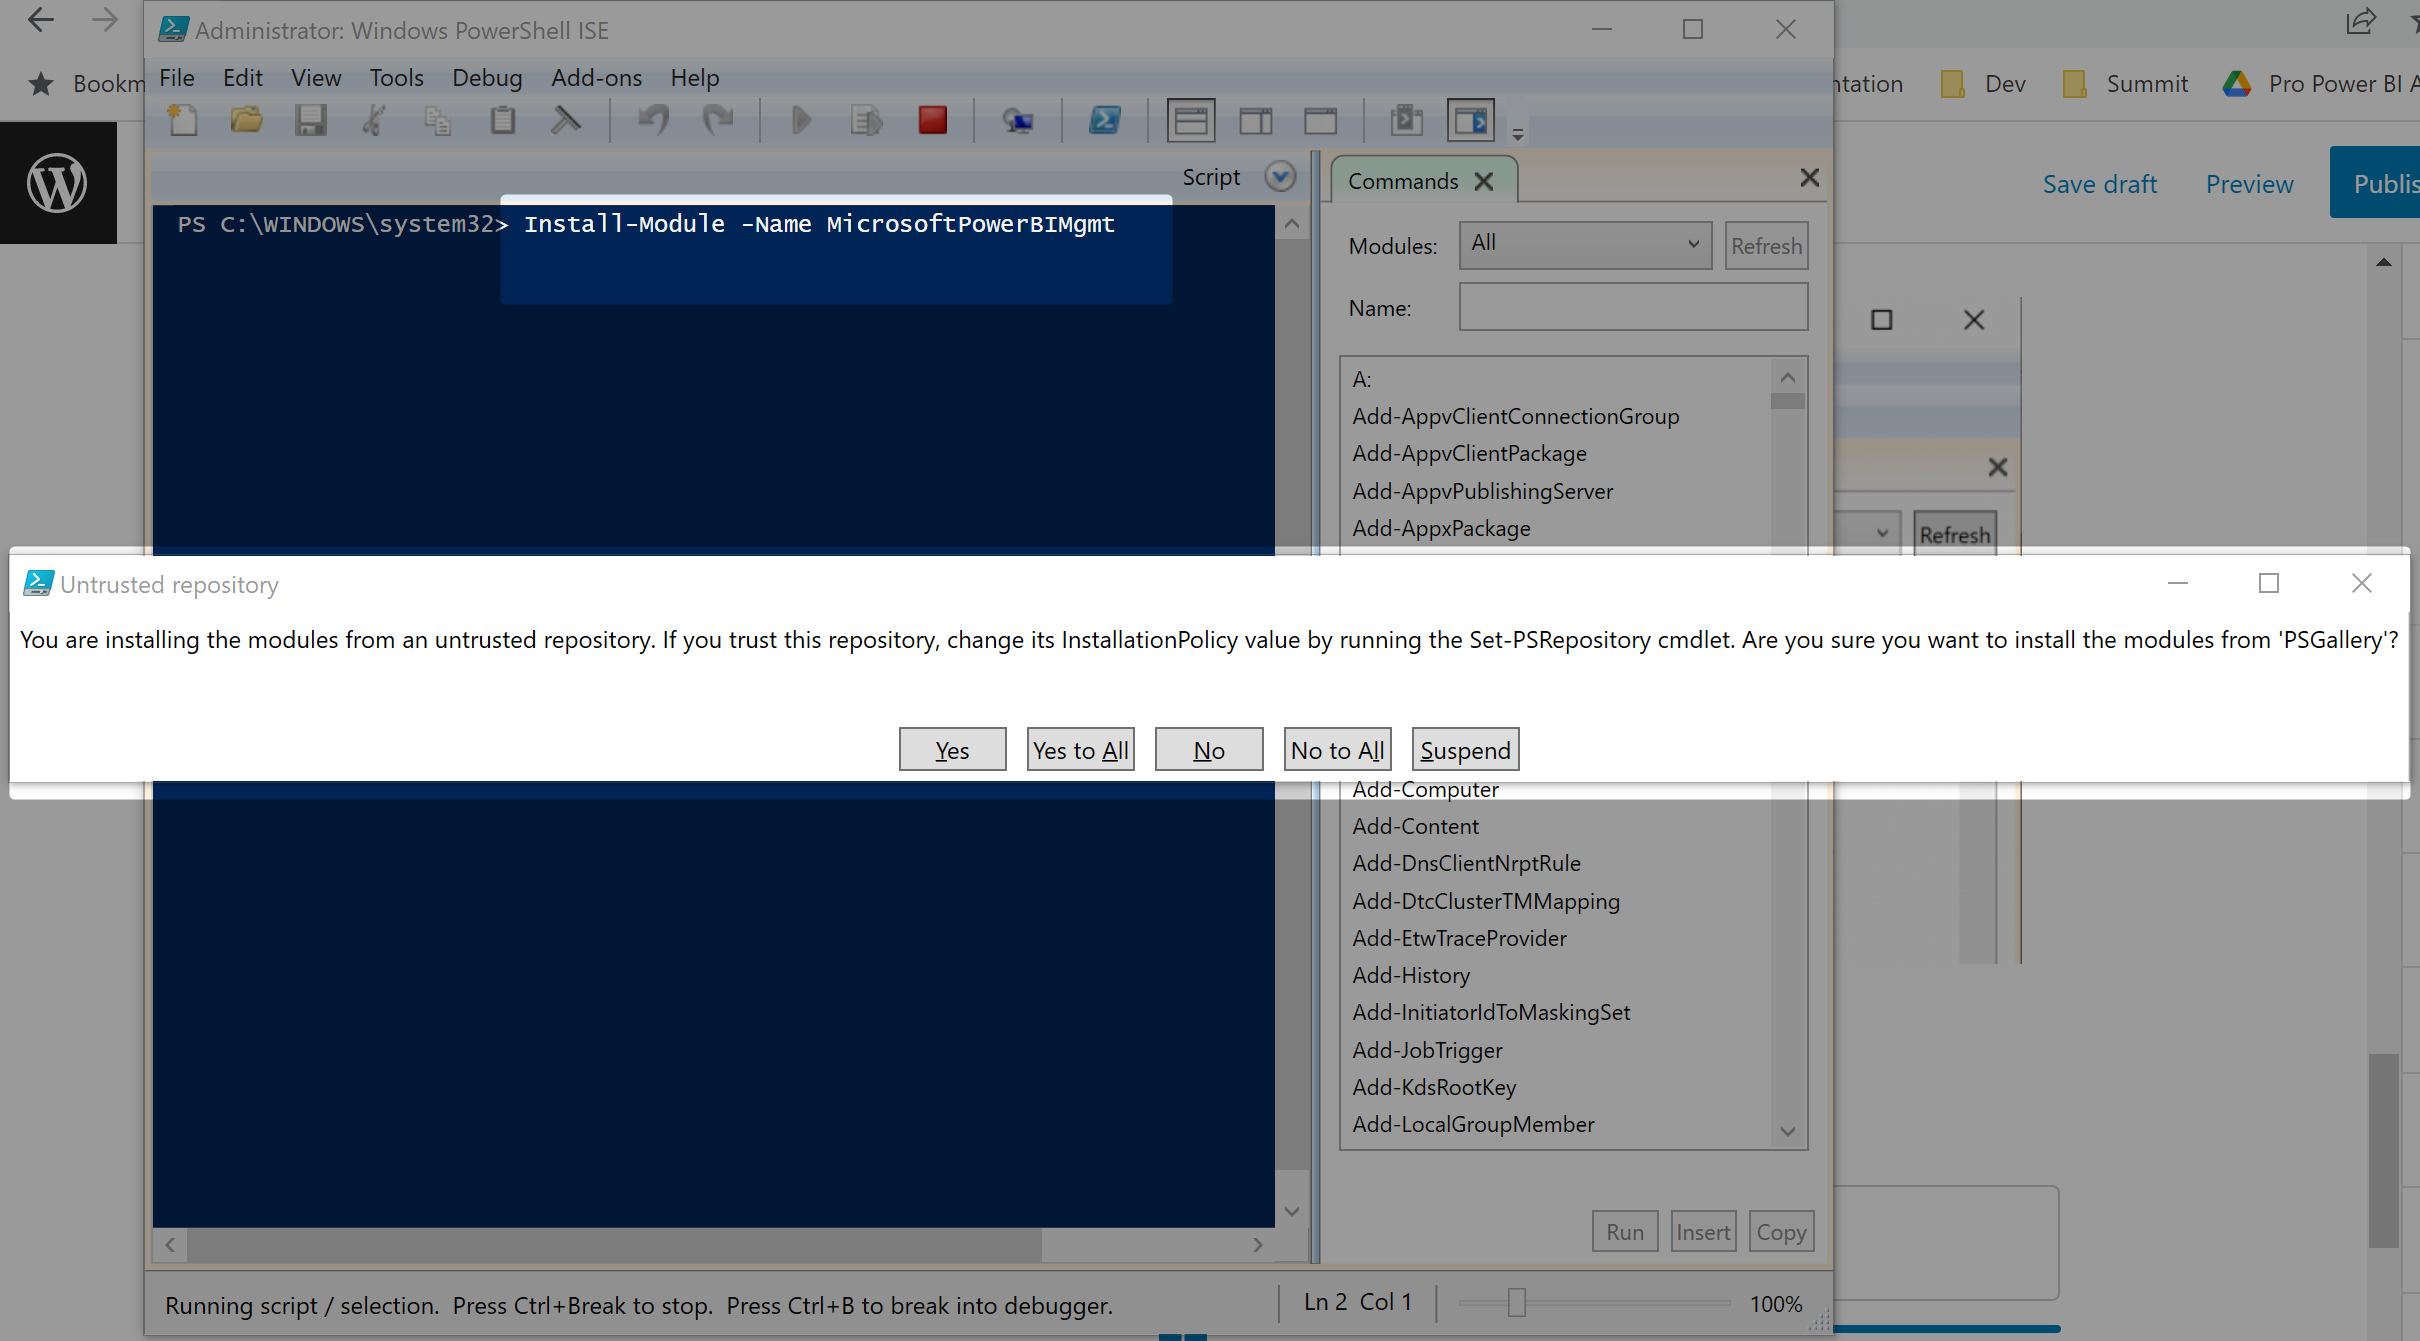Open the Add-ons menu
The width and height of the screenshot is (2420, 1341).
[x=596, y=78]
